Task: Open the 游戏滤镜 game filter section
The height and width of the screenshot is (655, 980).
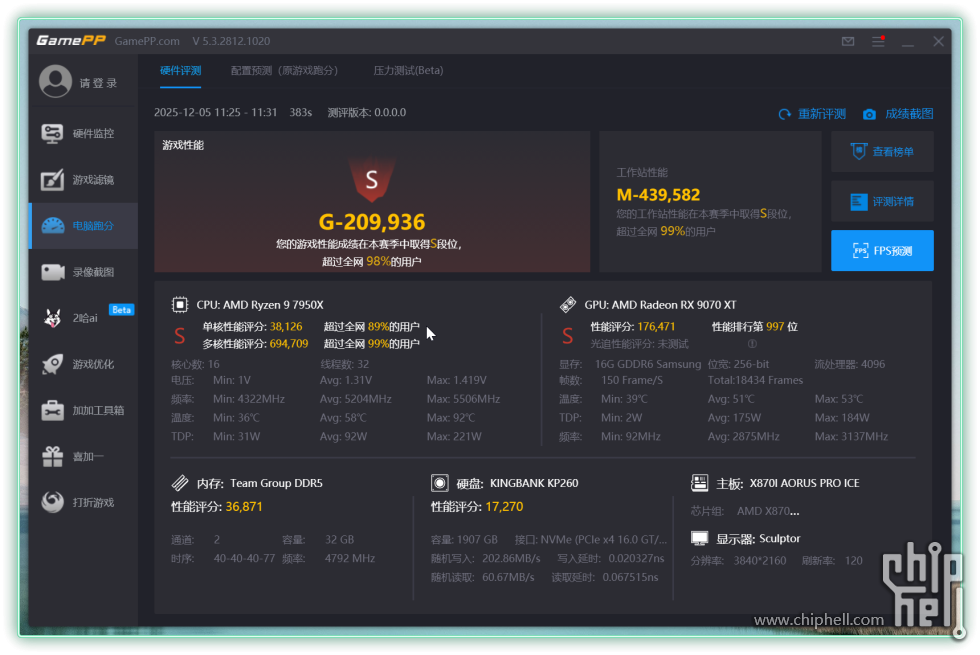Action: tap(84, 180)
